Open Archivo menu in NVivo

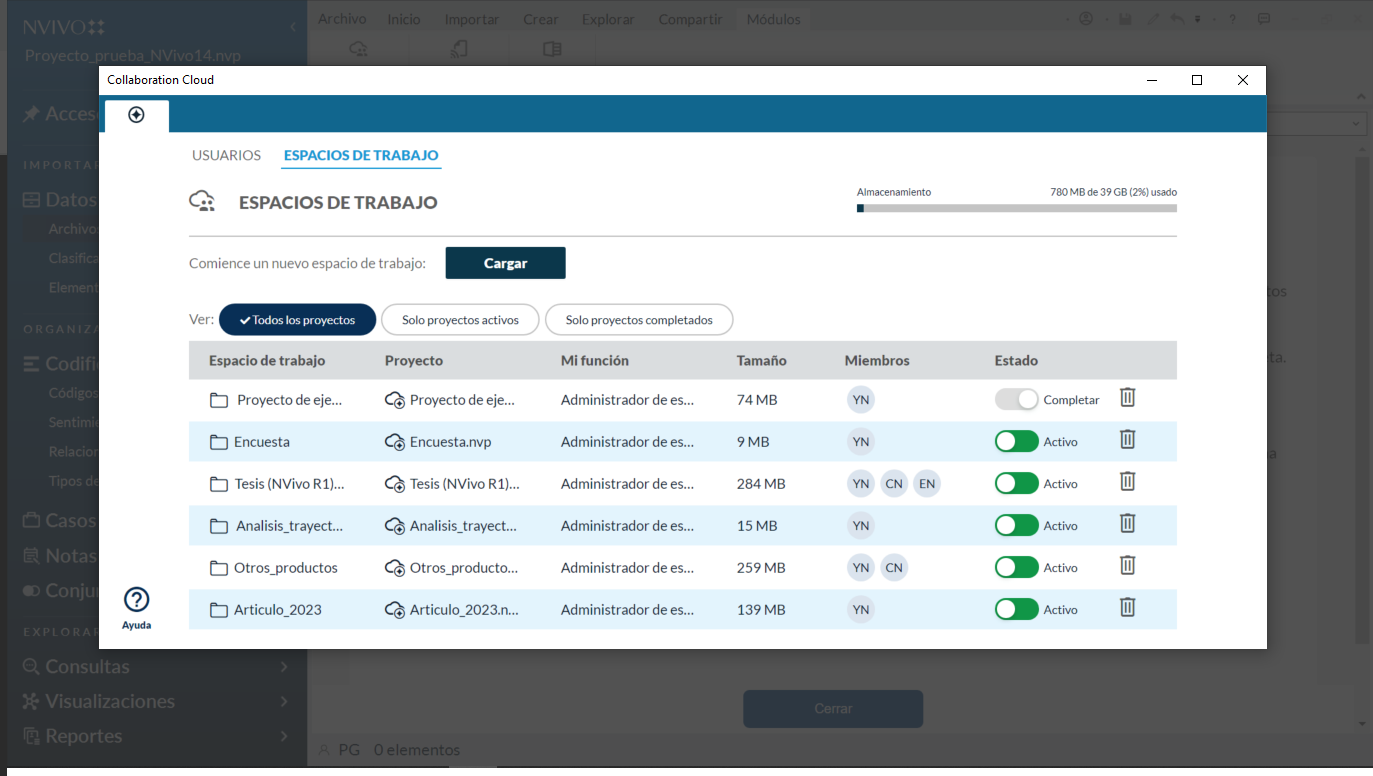342,19
